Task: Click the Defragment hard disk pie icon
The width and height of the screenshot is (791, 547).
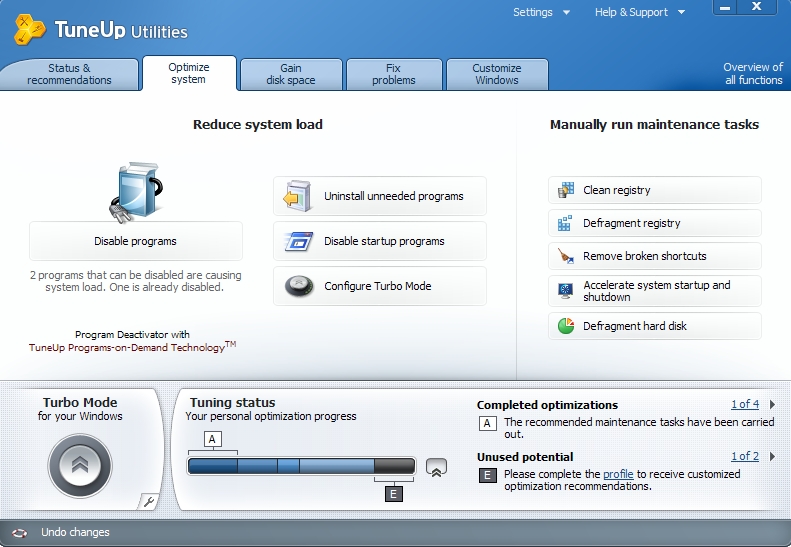Action: (566, 326)
